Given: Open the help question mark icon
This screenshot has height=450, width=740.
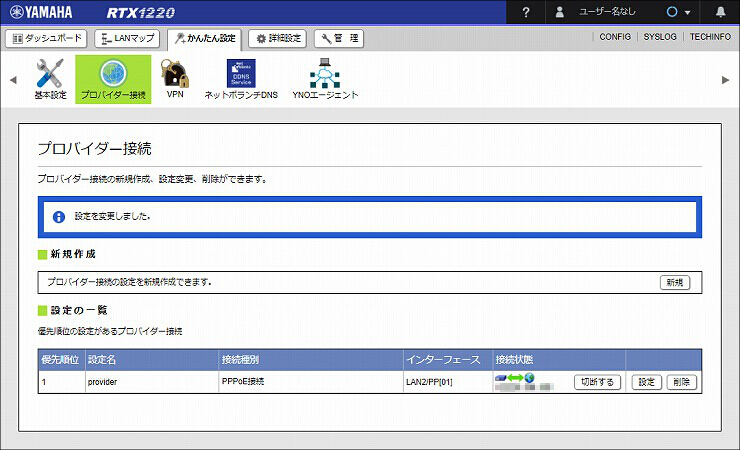Looking at the screenshot, I should [526, 12].
